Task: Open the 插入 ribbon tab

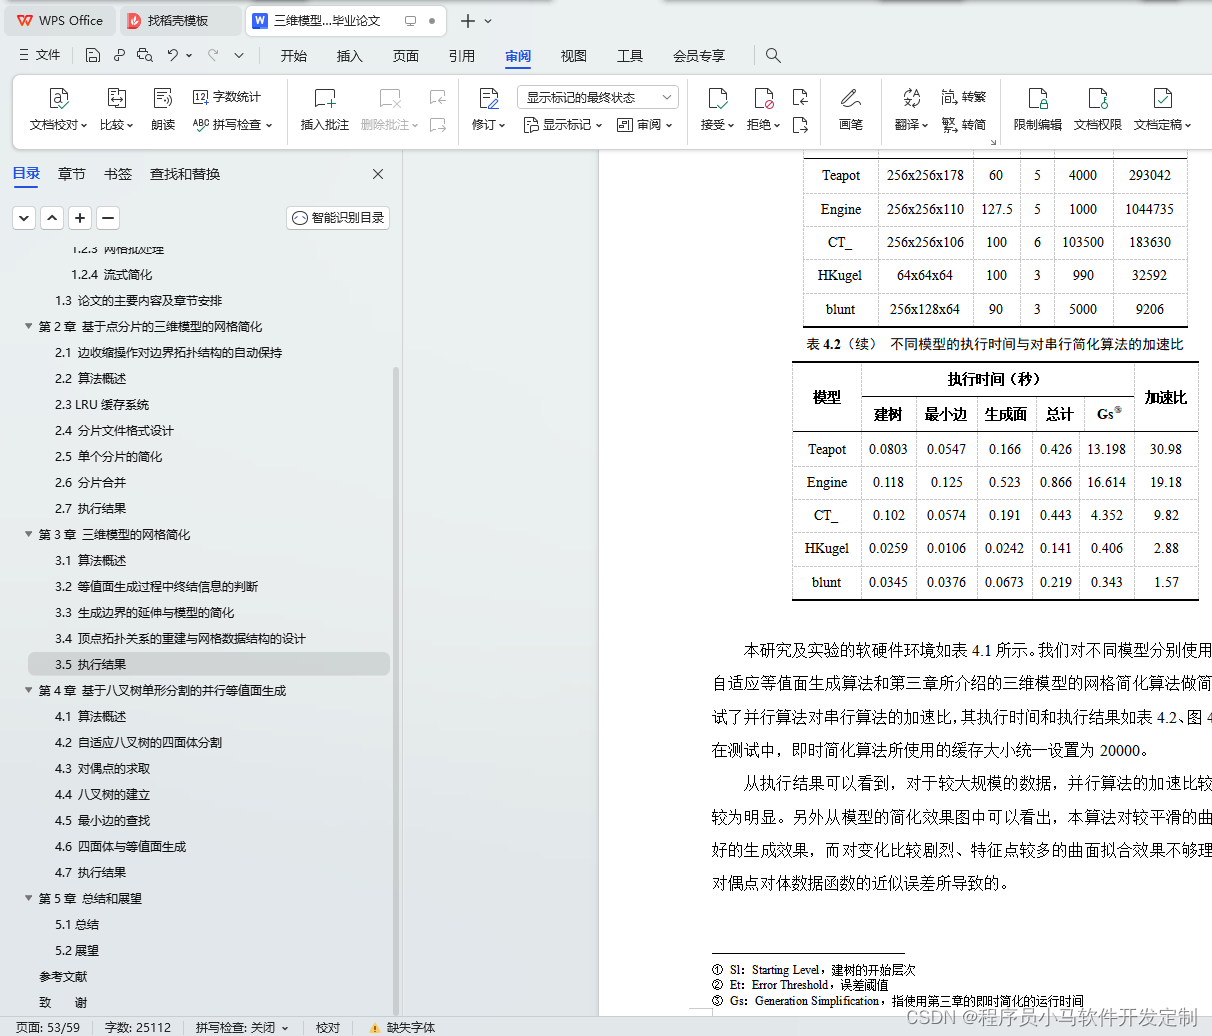Action: point(349,56)
